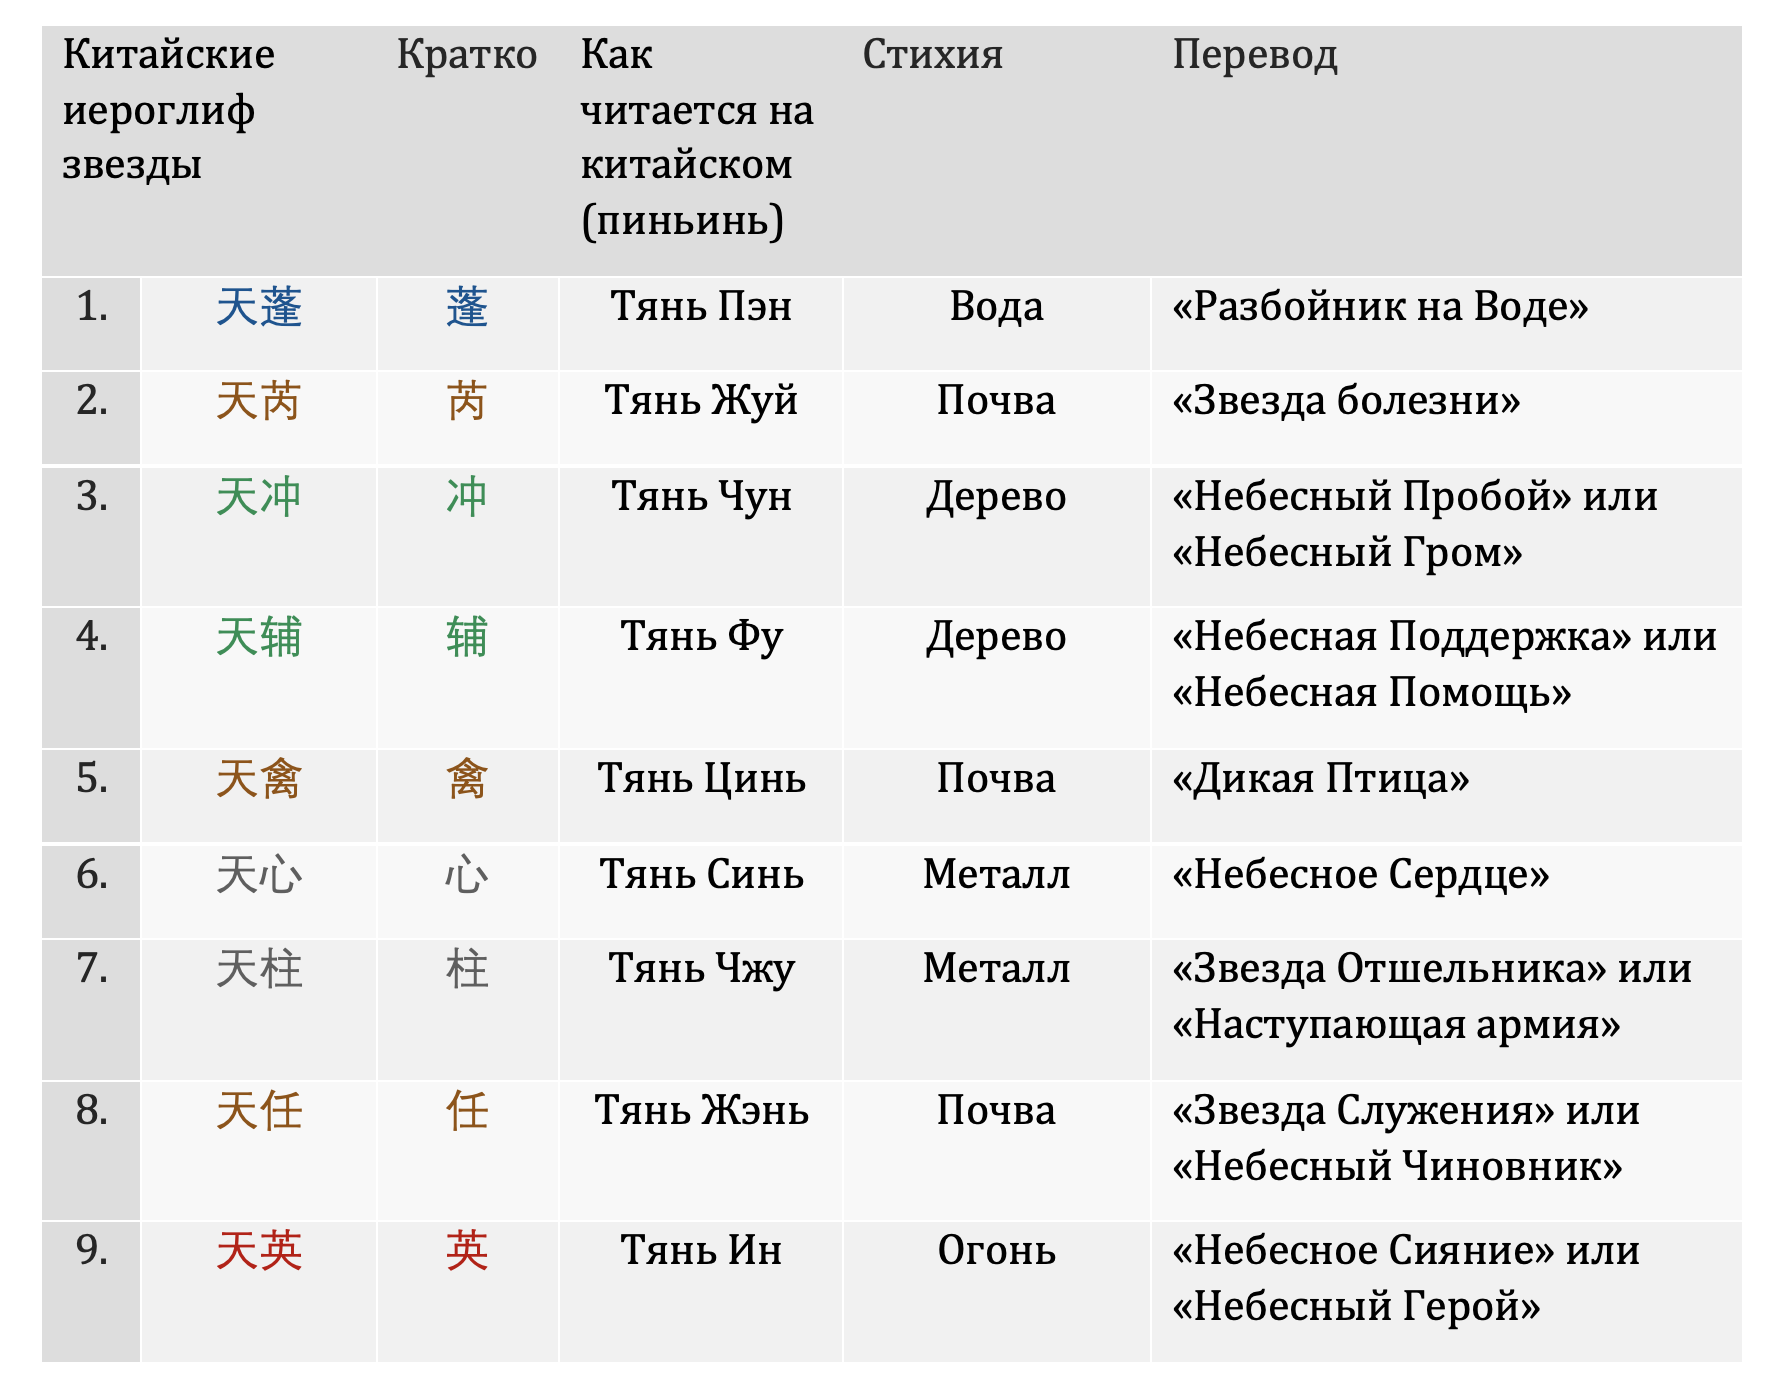The width and height of the screenshot is (1776, 1390).
Task: Click the green 天冲 characters in row 3
Action: (x=259, y=498)
